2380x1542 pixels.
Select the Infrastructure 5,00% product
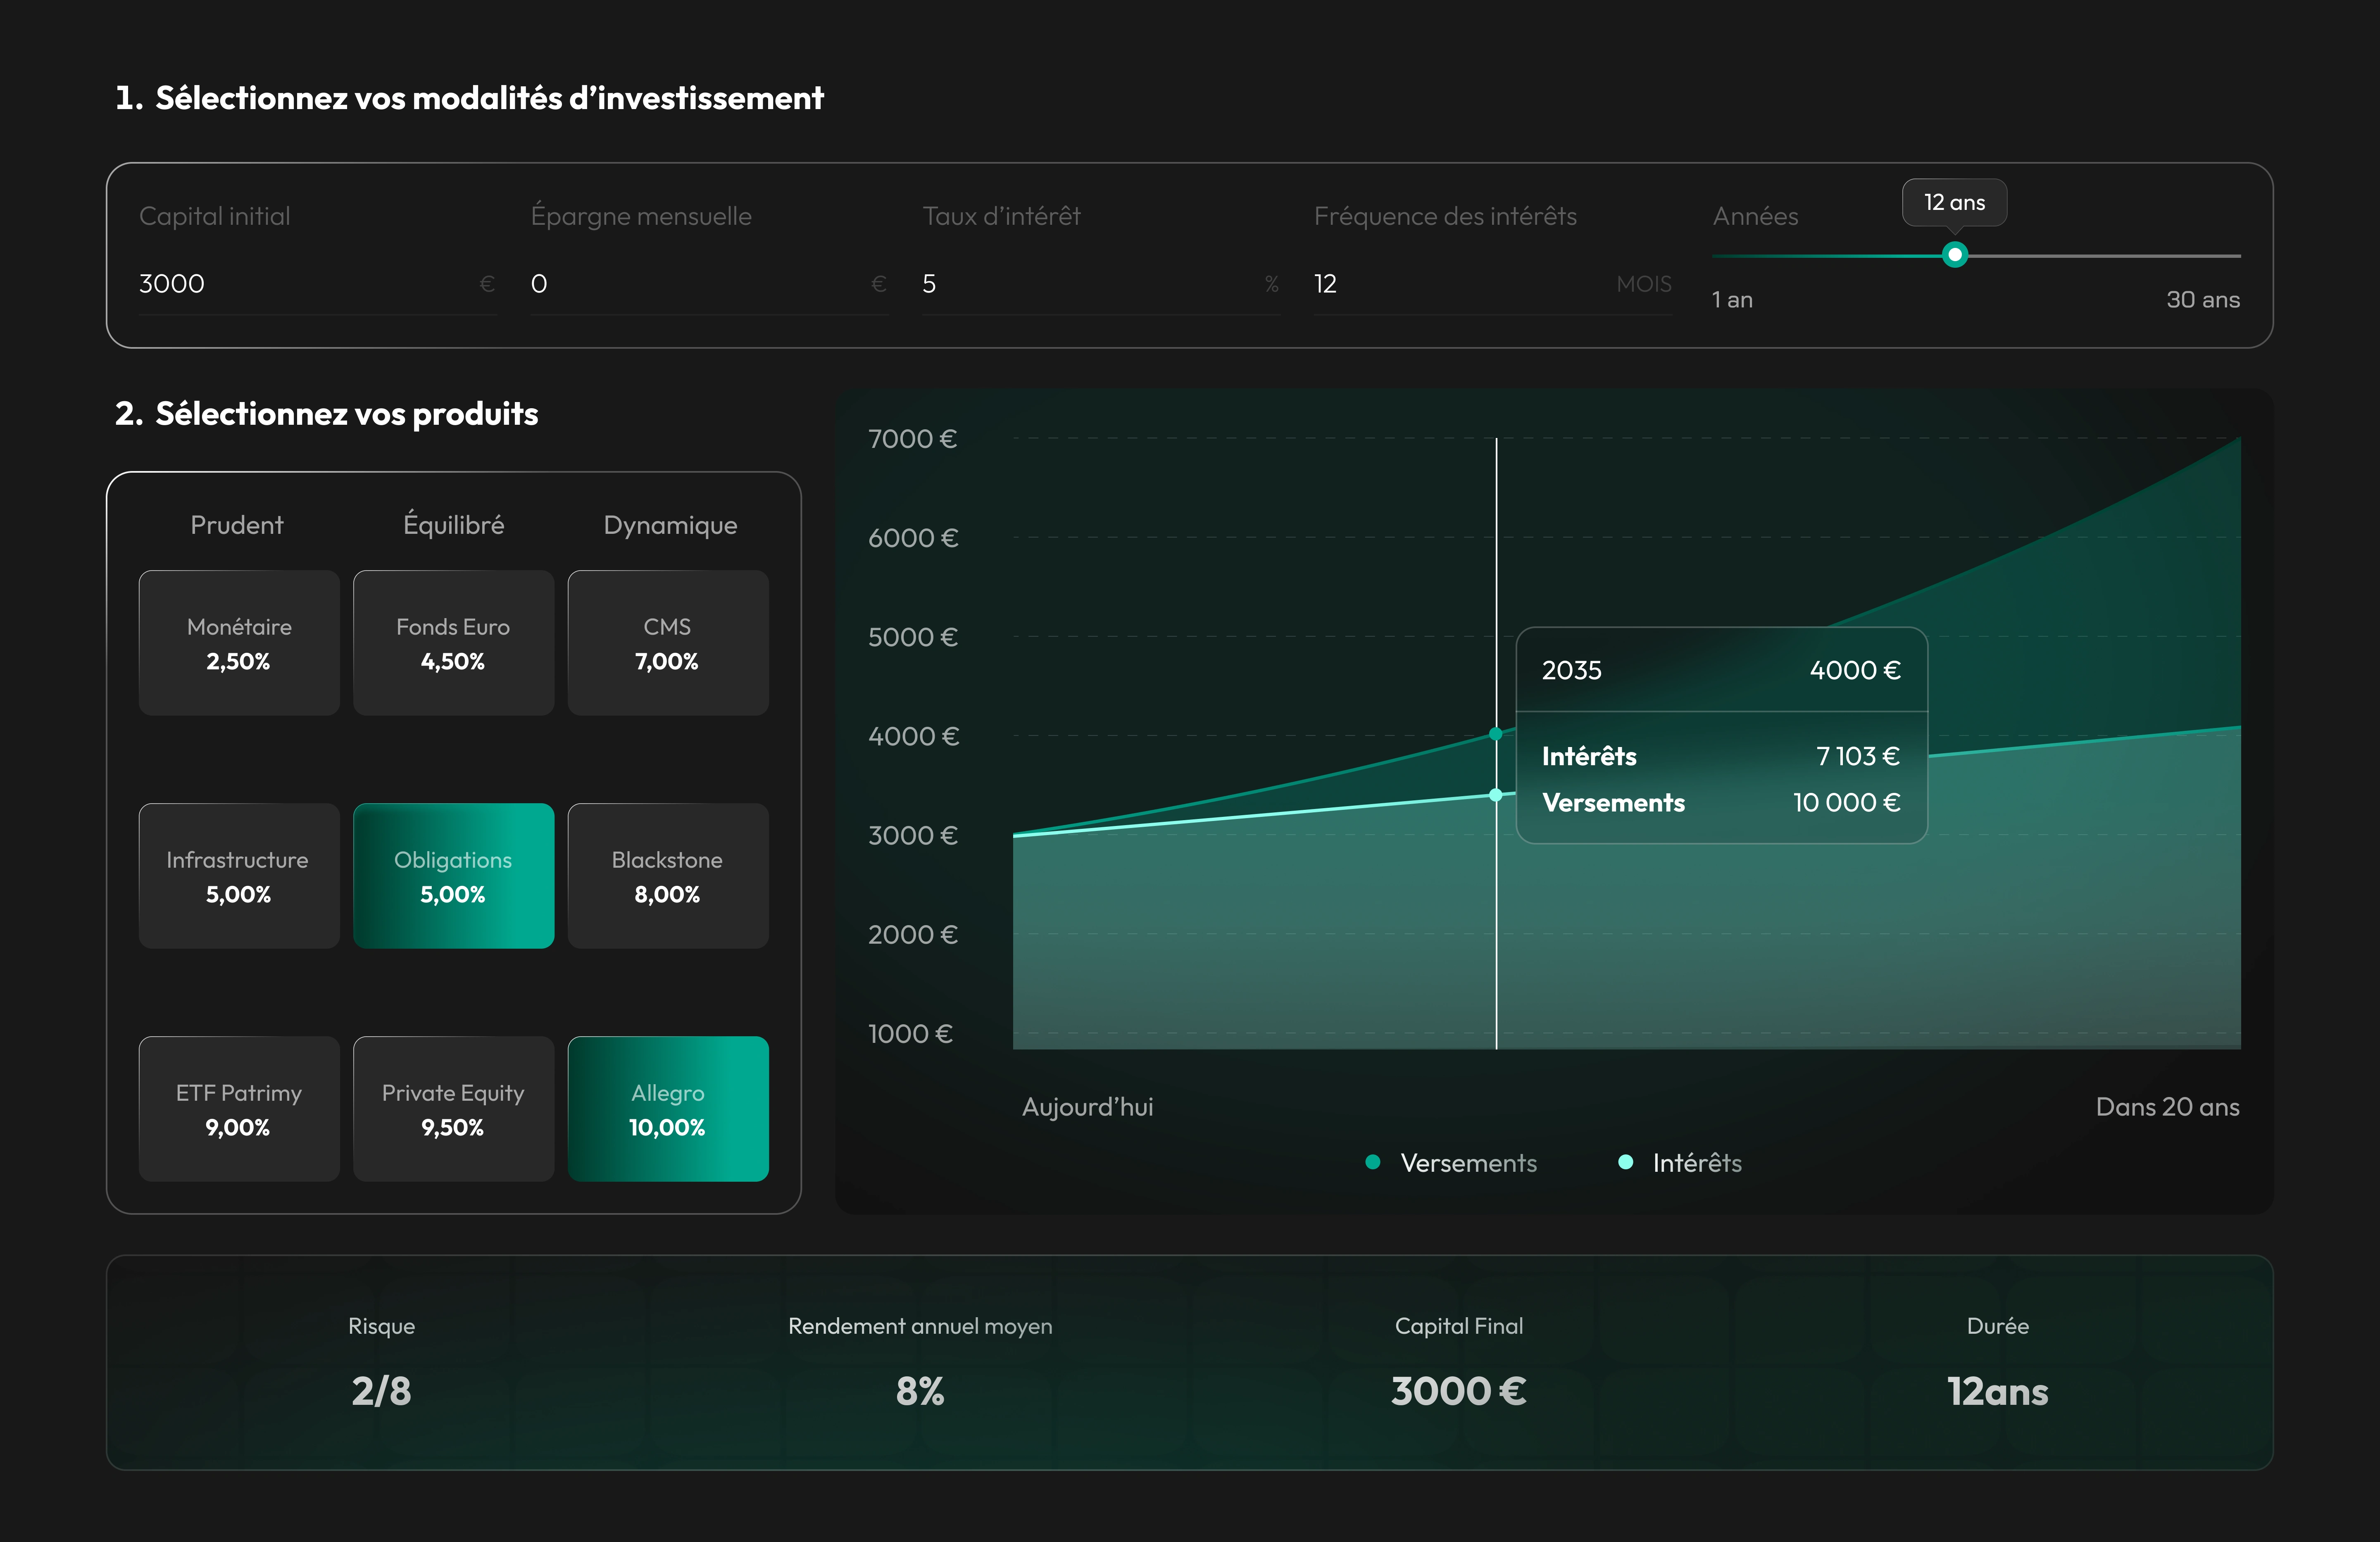238,876
